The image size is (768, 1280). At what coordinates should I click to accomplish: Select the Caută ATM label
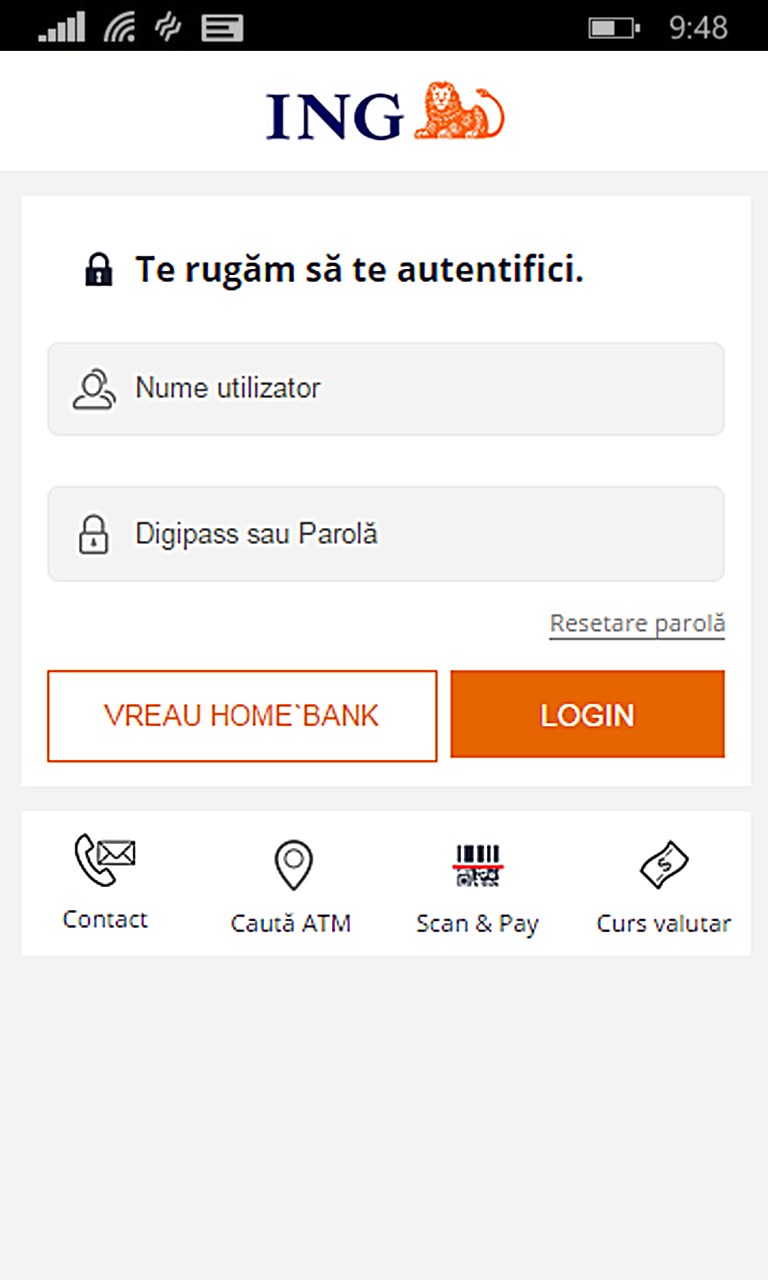[291, 923]
